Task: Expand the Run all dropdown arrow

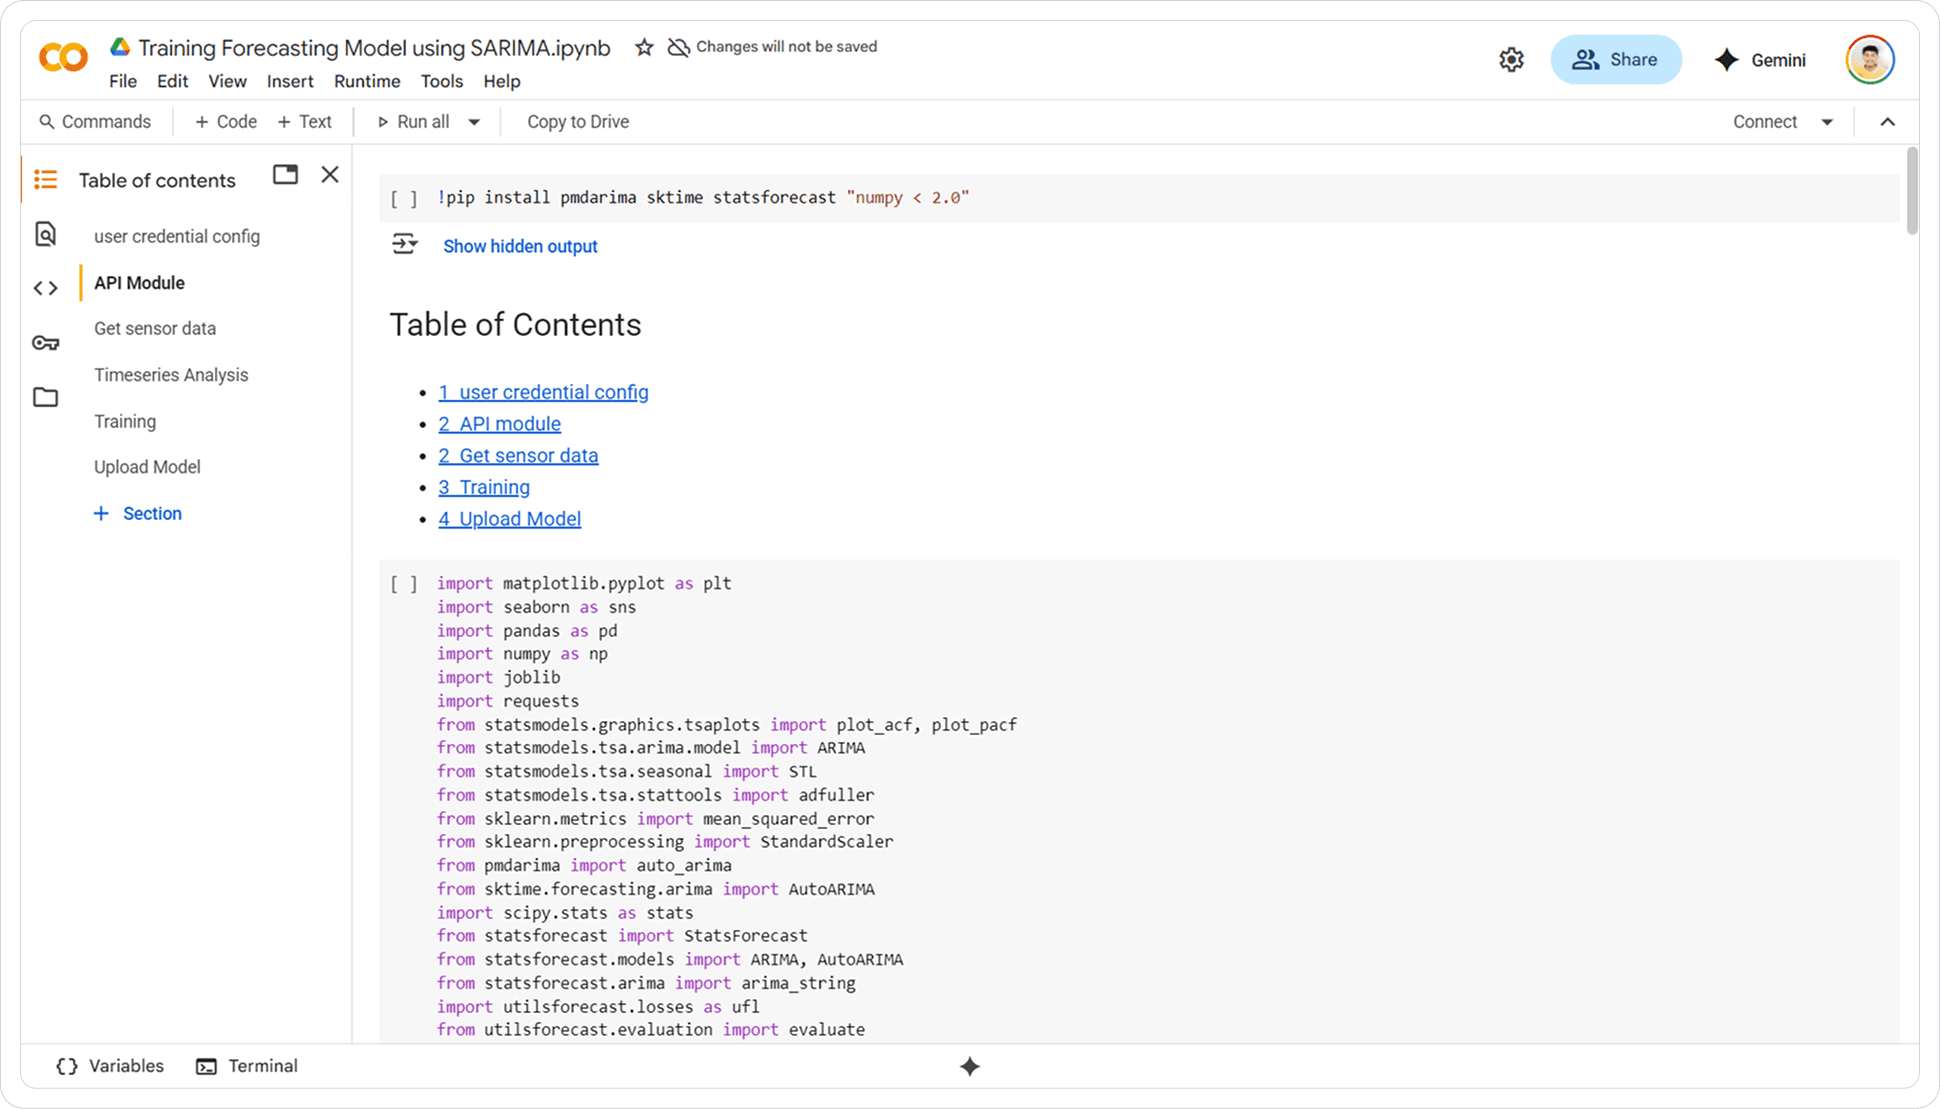Action: 474,122
